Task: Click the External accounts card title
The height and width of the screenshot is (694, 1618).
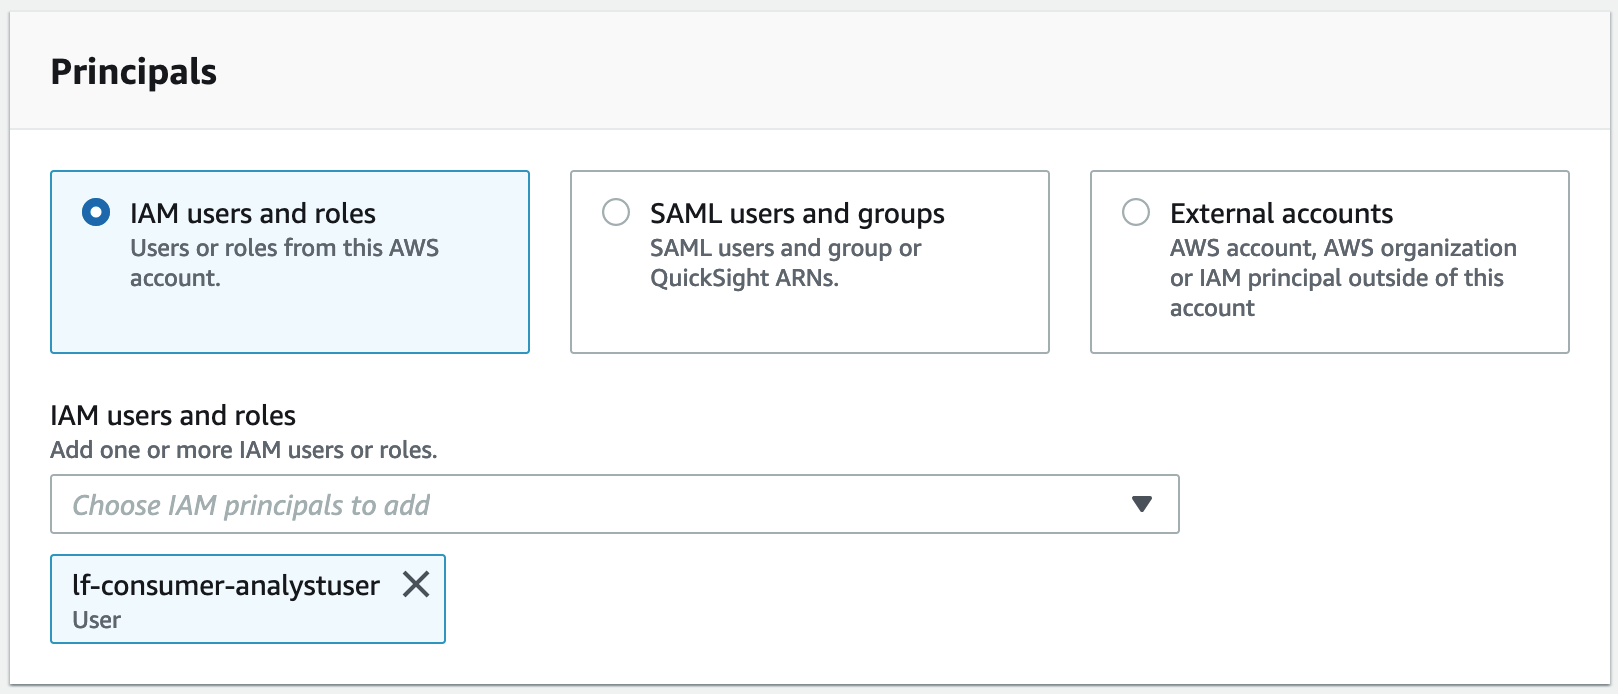Action: tap(1281, 213)
